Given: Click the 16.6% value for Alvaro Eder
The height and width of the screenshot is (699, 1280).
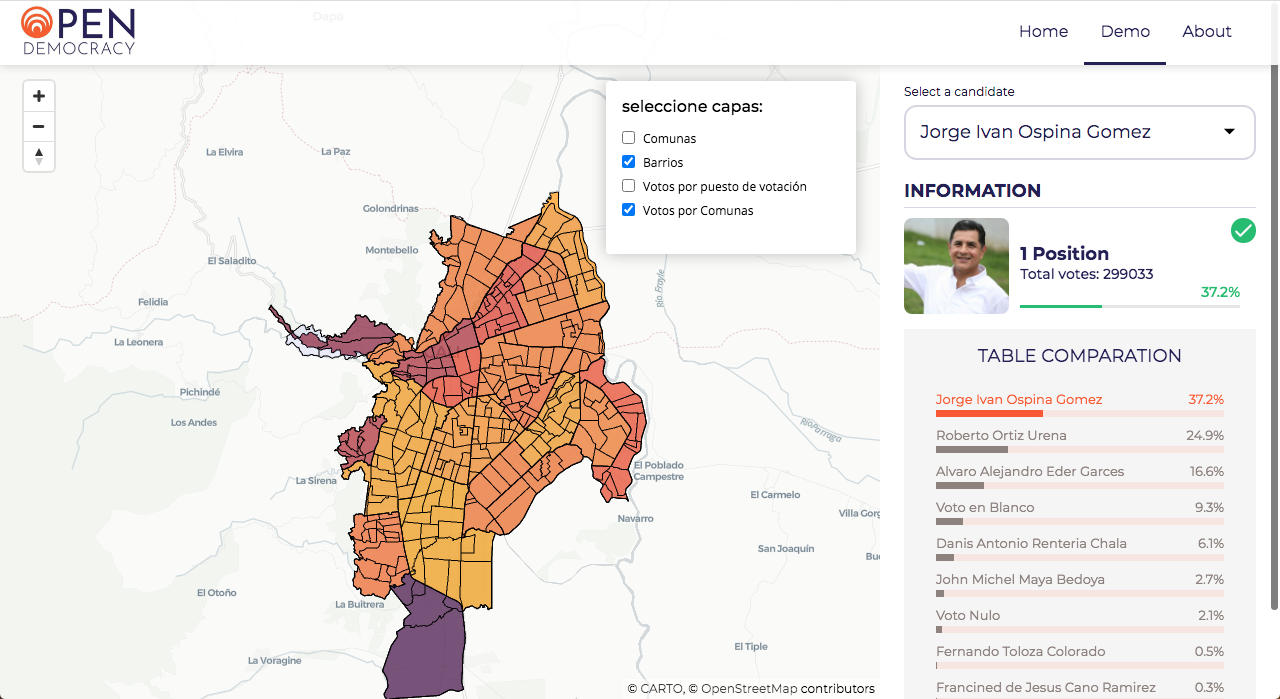Looking at the screenshot, I should click(x=1206, y=471).
